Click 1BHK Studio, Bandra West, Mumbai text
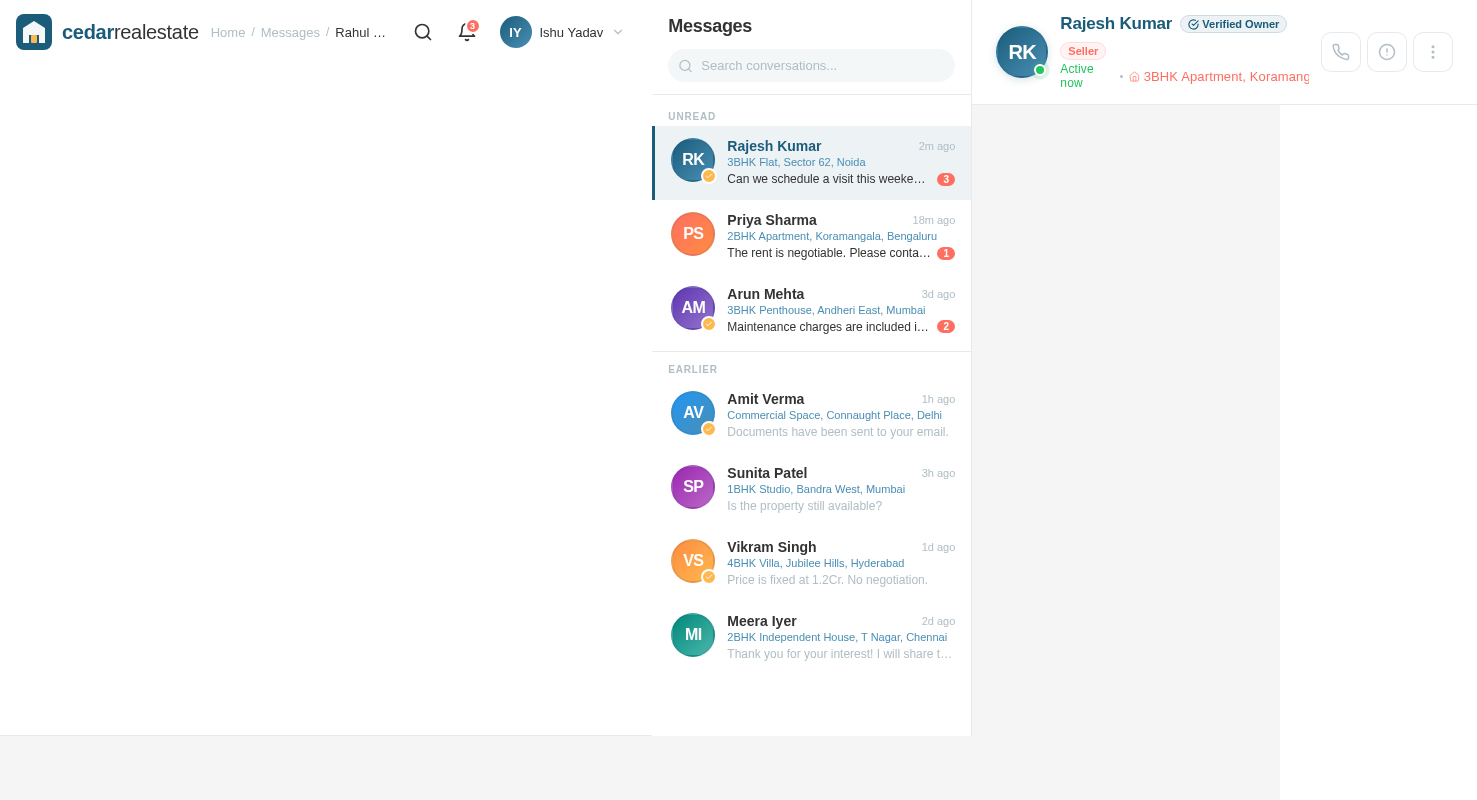The width and height of the screenshot is (1477, 800). [x=816, y=489]
